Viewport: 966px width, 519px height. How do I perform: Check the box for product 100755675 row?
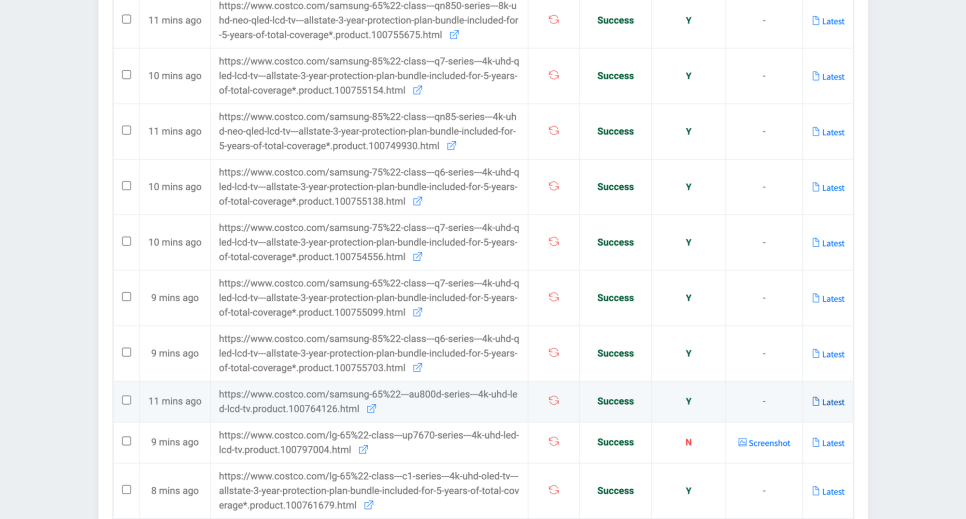(126, 19)
